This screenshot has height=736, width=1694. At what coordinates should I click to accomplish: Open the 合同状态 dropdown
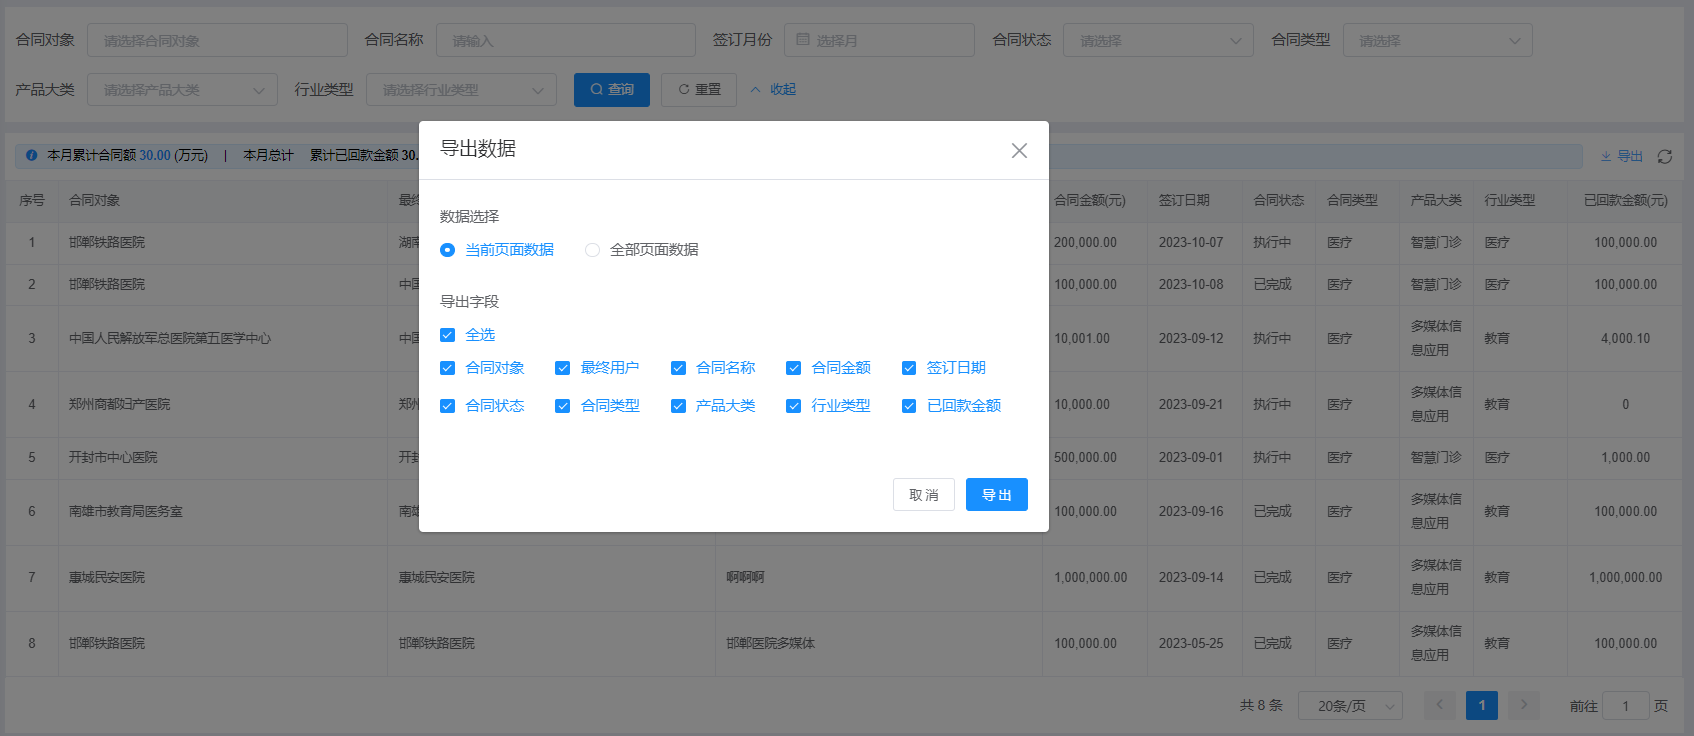tap(1157, 40)
